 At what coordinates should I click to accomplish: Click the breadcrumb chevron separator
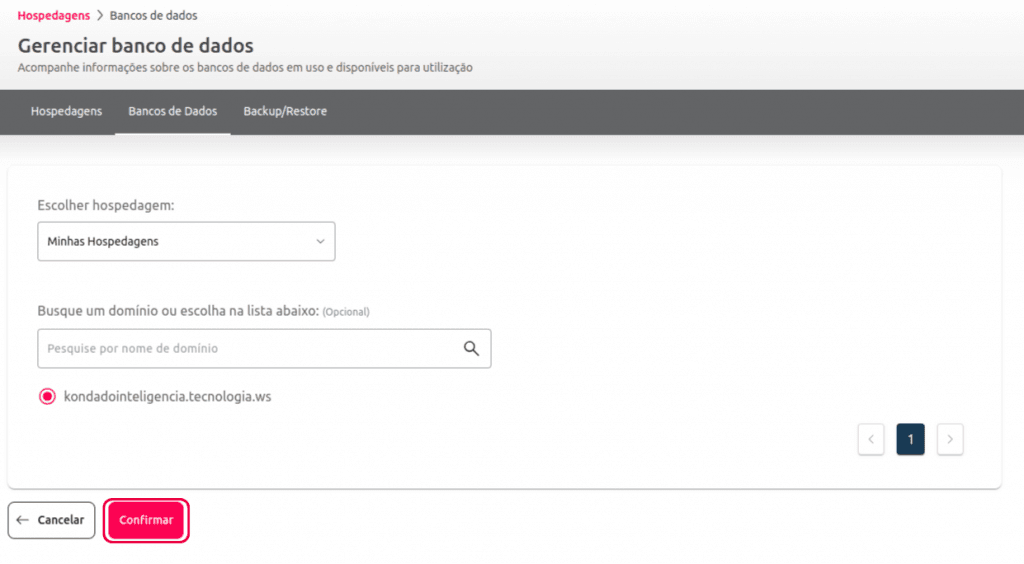[99, 16]
